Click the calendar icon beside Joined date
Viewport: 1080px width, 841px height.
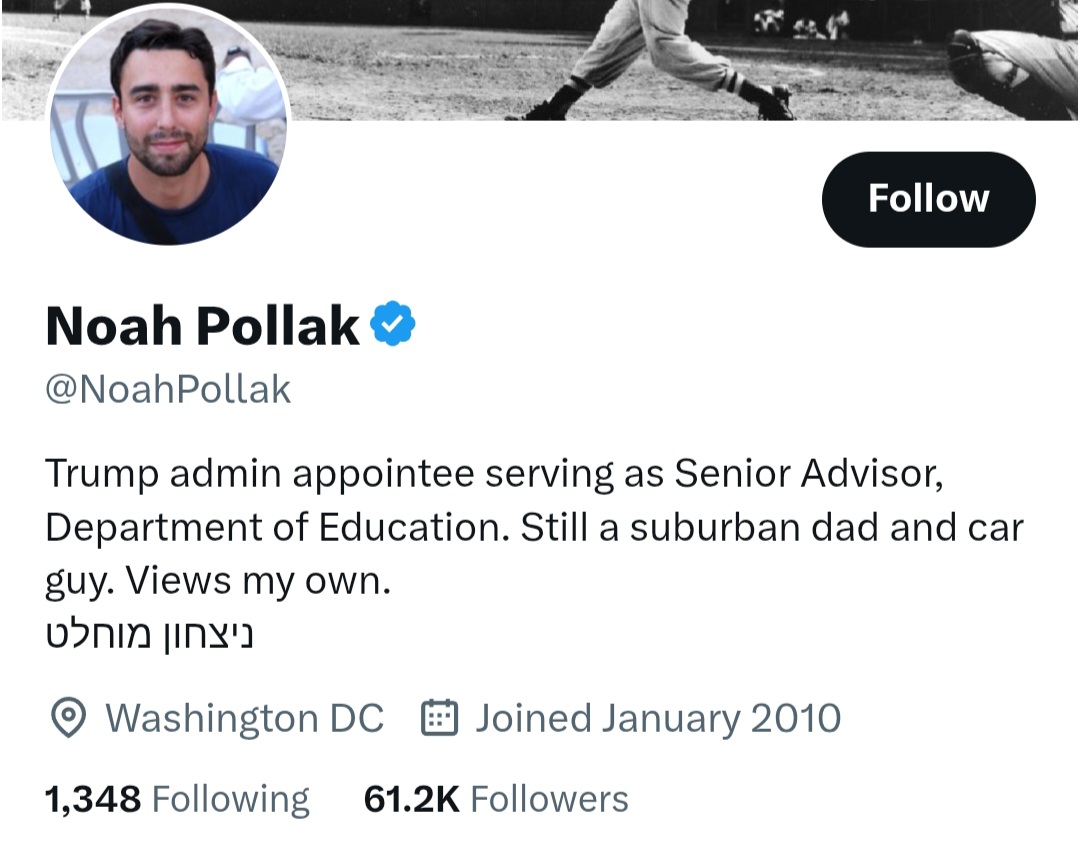pos(439,718)
